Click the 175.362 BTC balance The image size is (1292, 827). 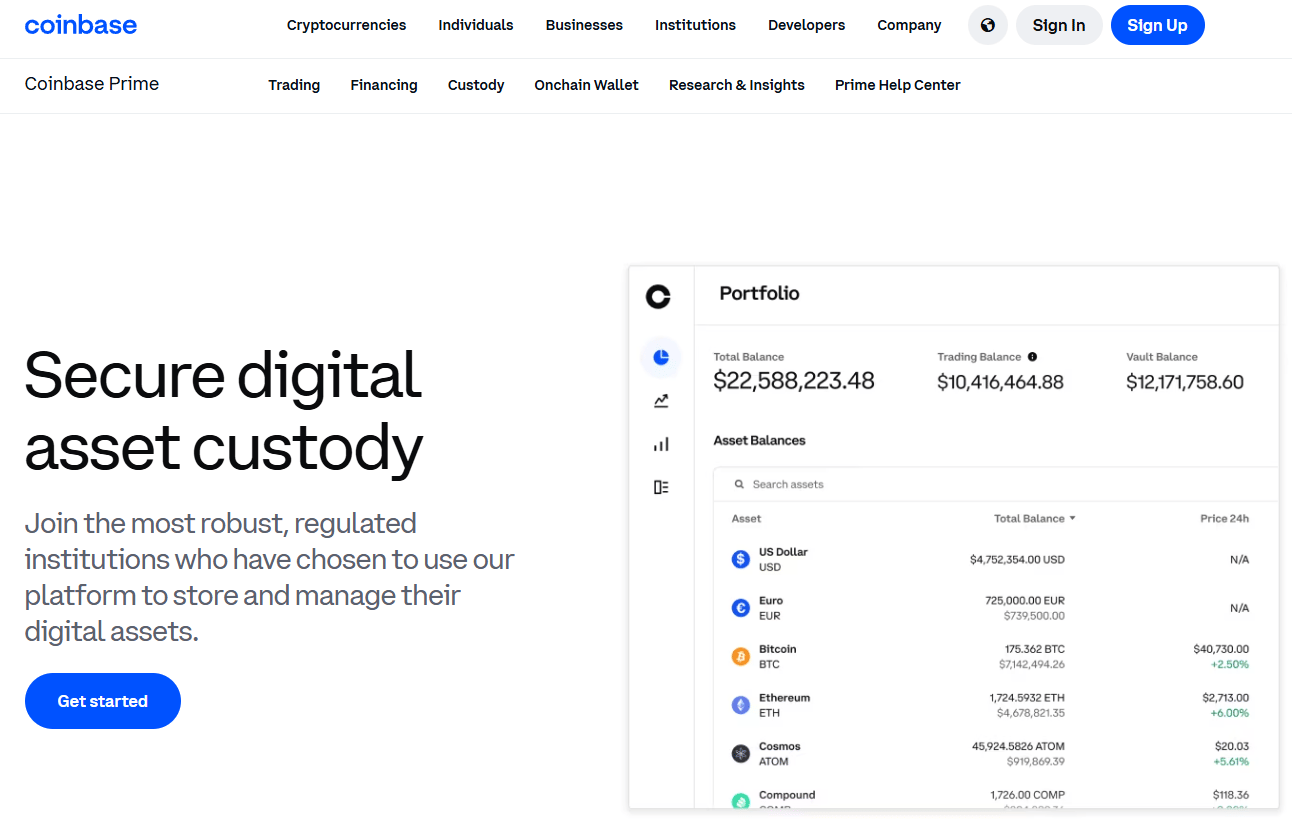click(x=1035, y=649)
